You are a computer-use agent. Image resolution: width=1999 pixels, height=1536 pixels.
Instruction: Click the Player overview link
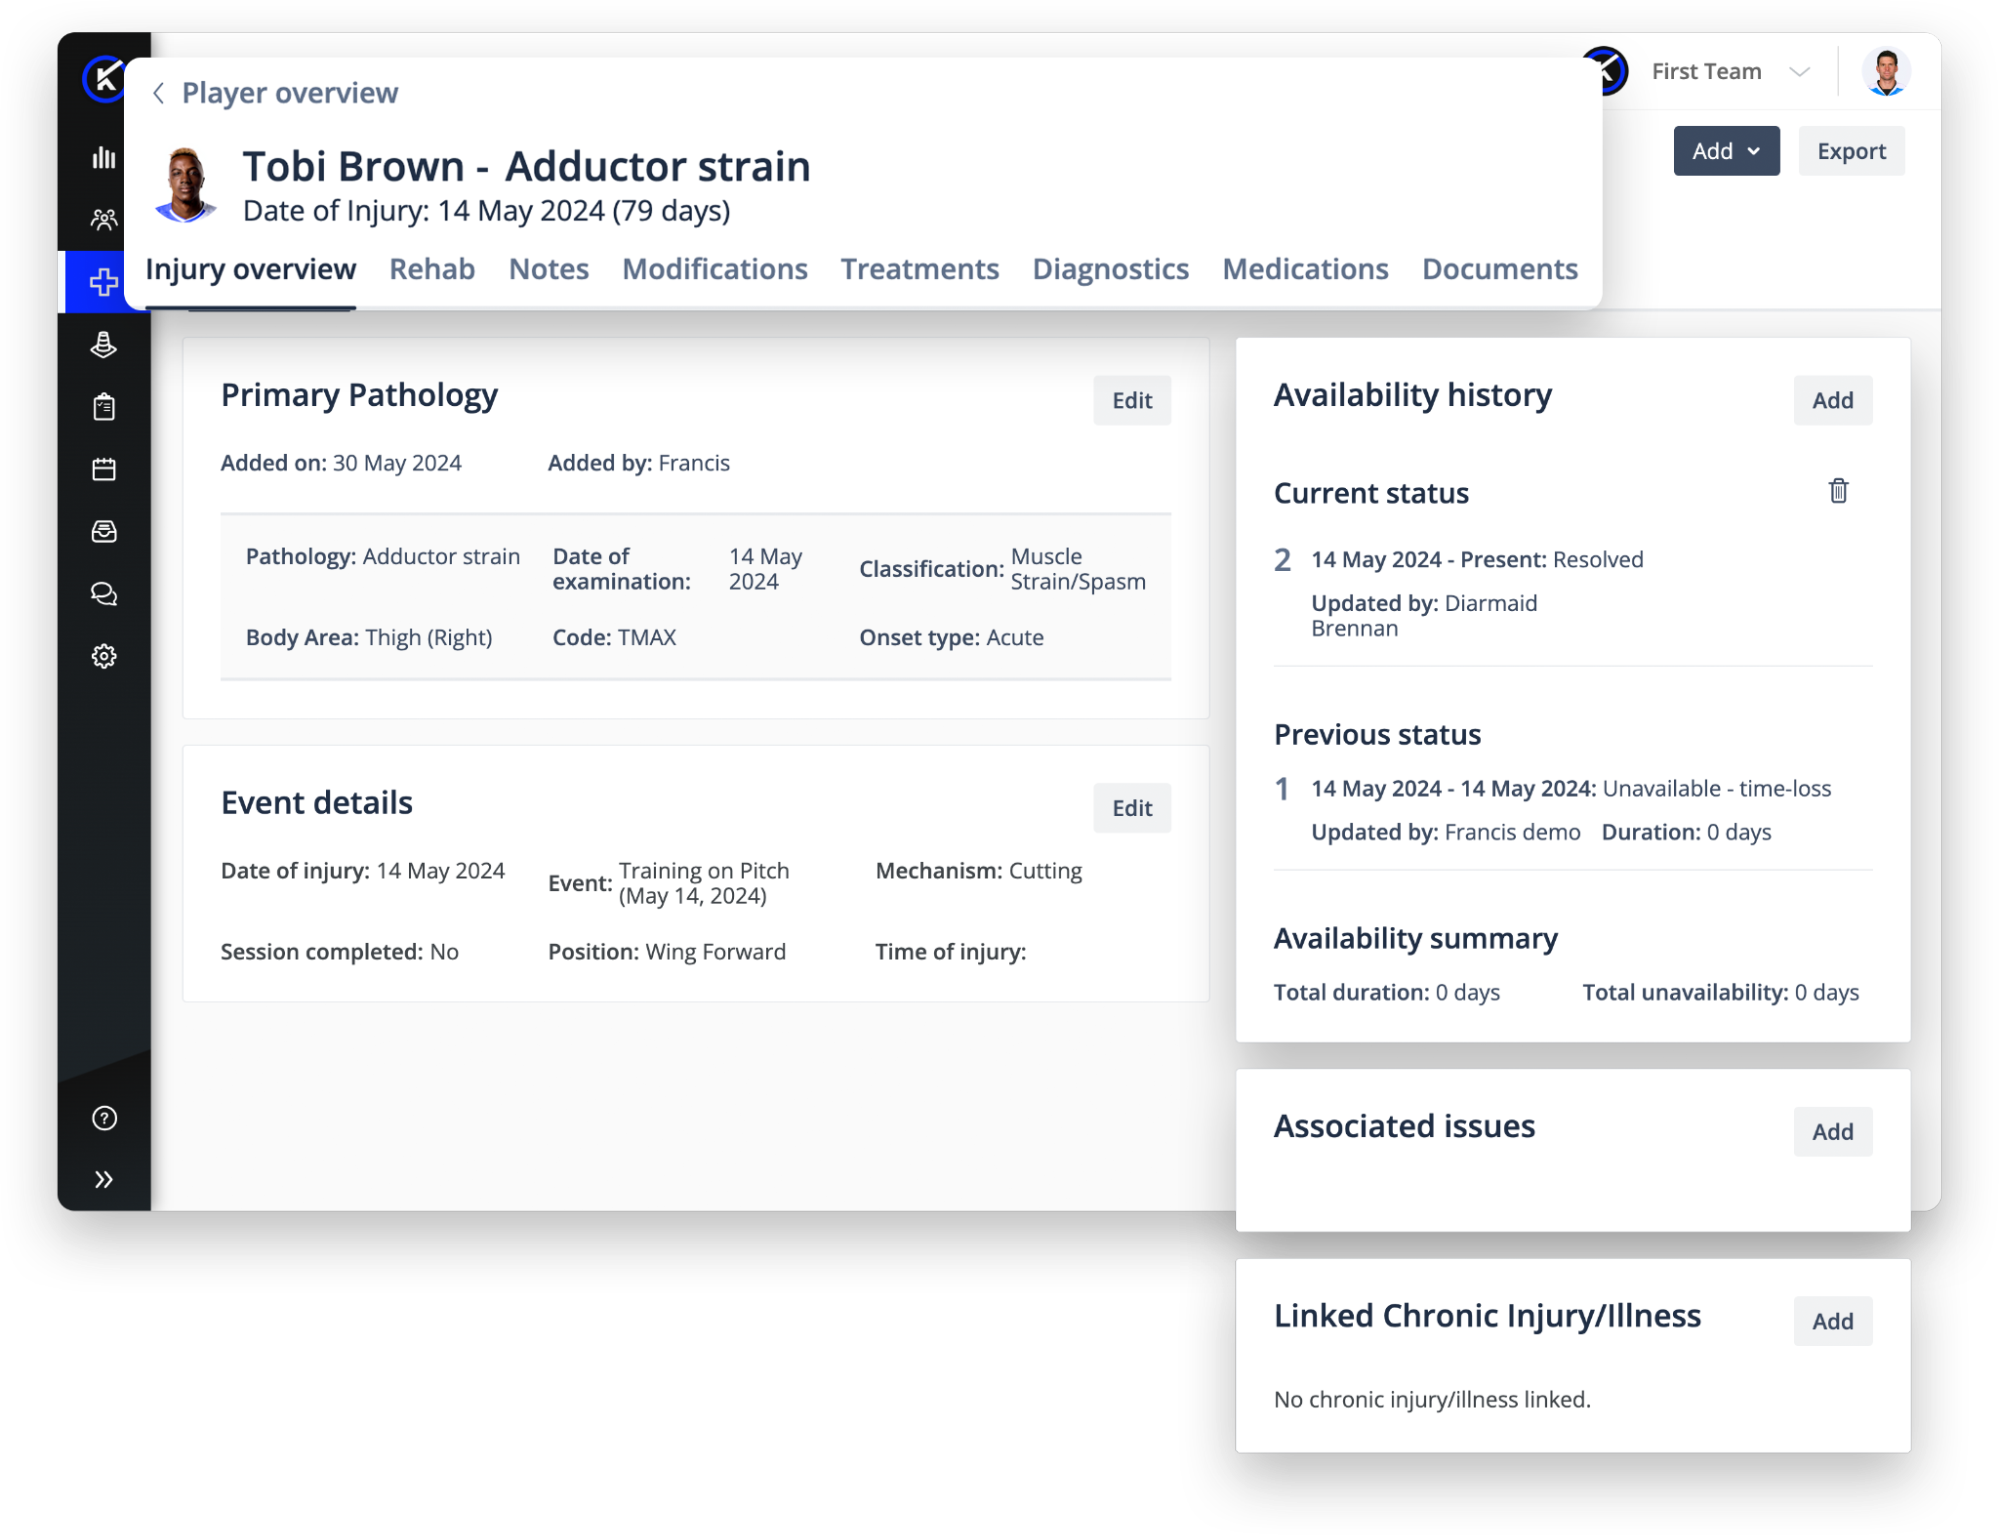[x=290, y=93]
